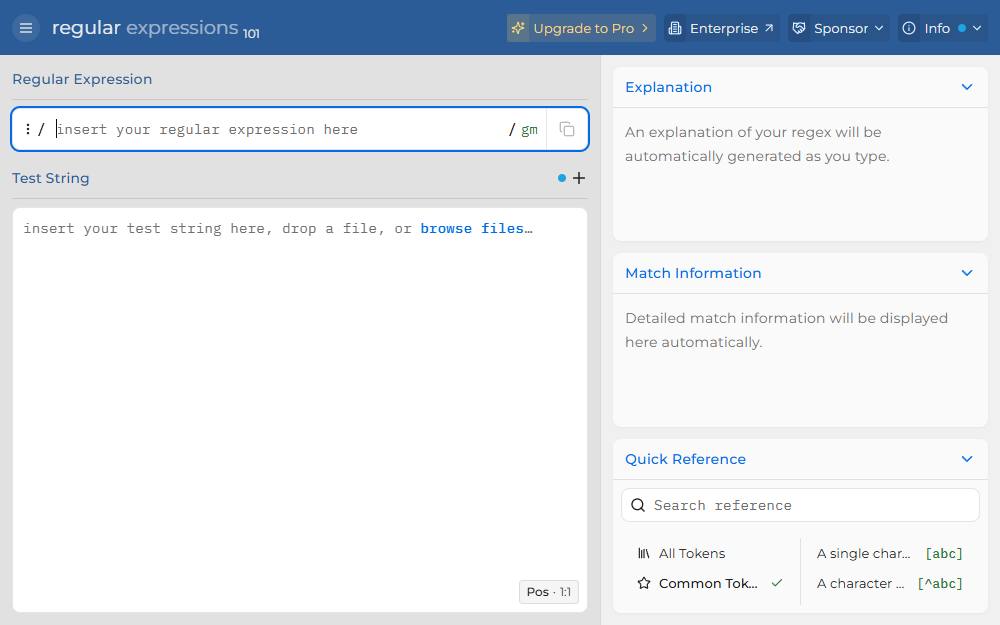Focus the test string text area
The image size is (1000, 625).
[x=299, y=409]
